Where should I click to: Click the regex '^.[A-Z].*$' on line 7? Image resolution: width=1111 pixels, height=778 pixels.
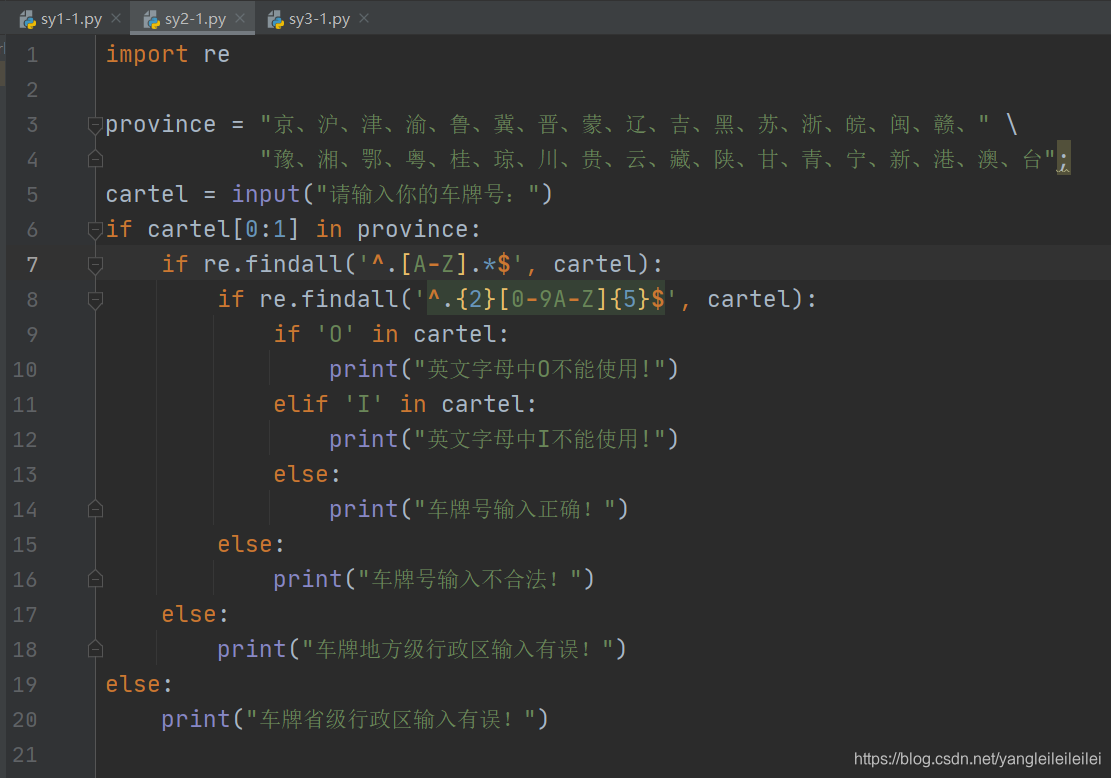pos(441,264)
